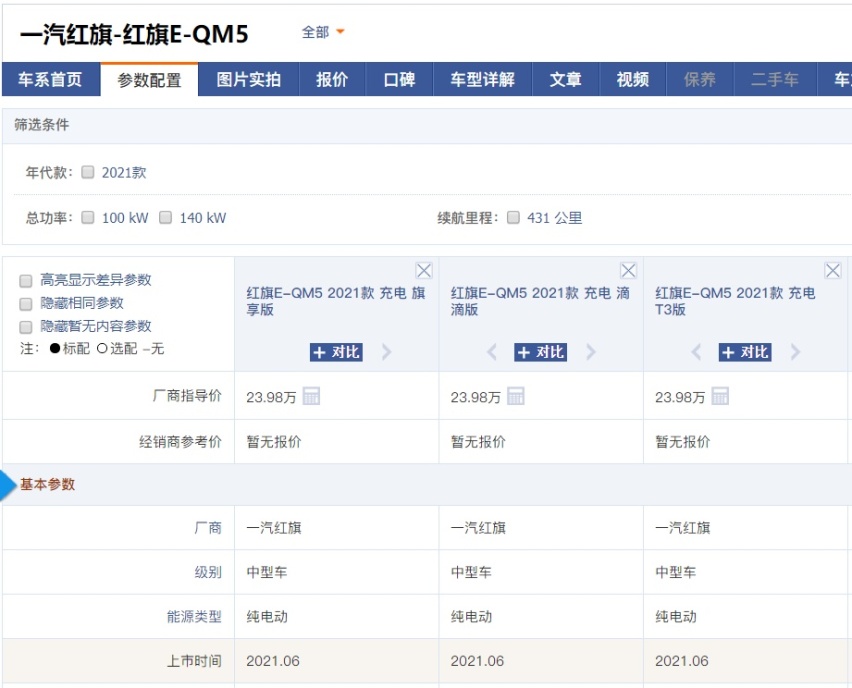Open the greyed 二手车 tab

coord(775,79)
